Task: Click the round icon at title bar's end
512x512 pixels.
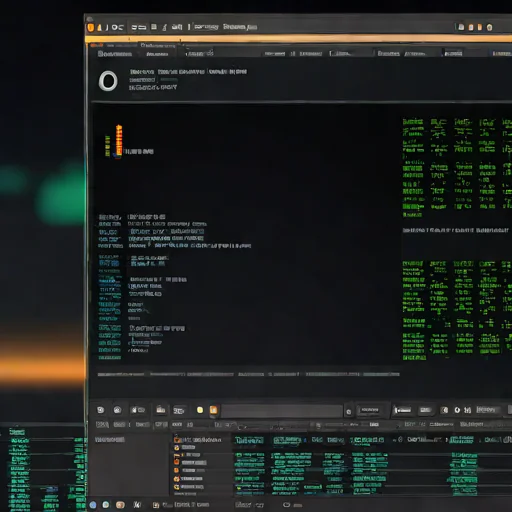Action: point(489,27)
